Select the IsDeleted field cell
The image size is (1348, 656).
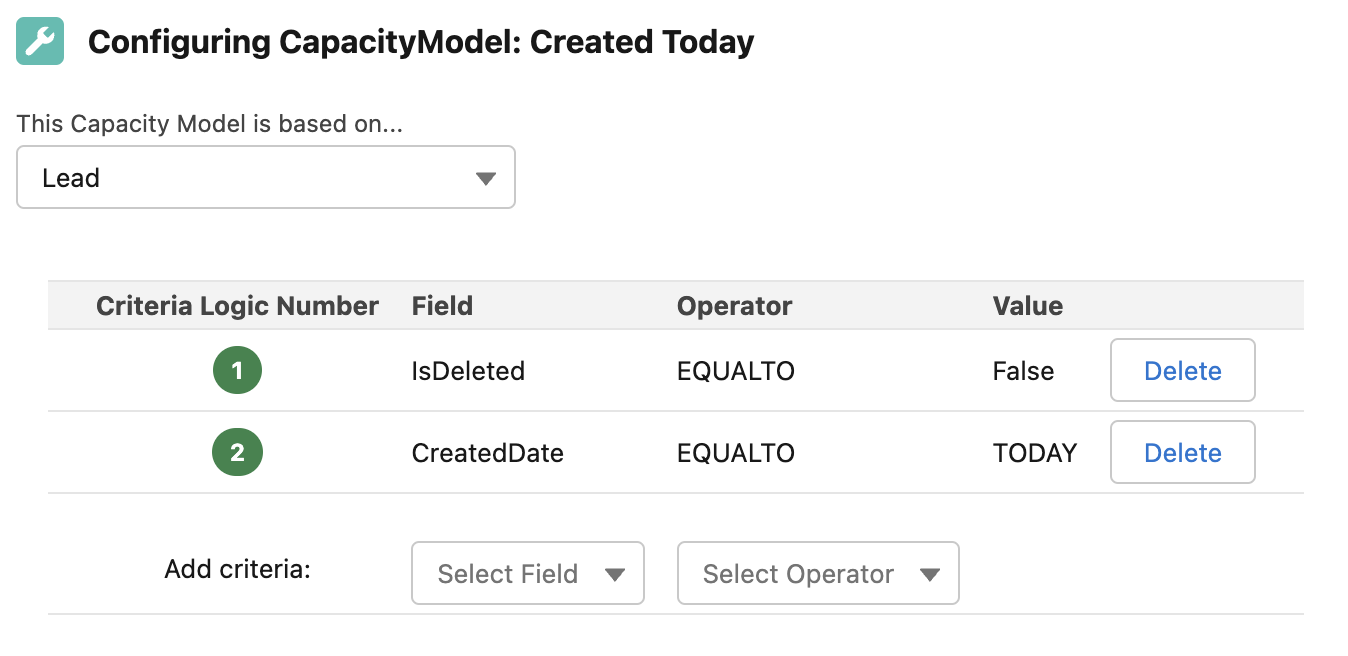(x=468, y=371)
